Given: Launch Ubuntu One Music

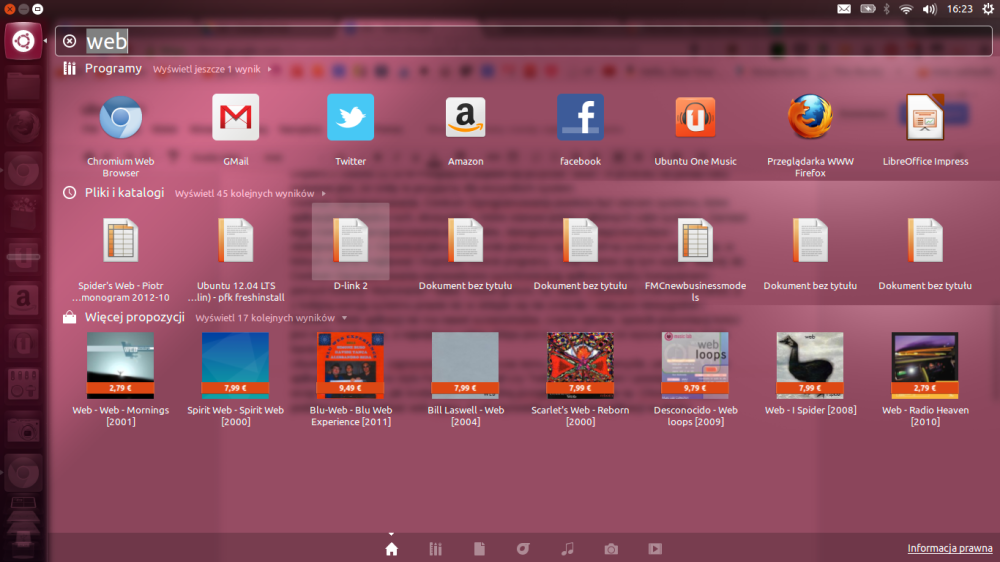Looking at the screenshot, I should tap(695, 117).
